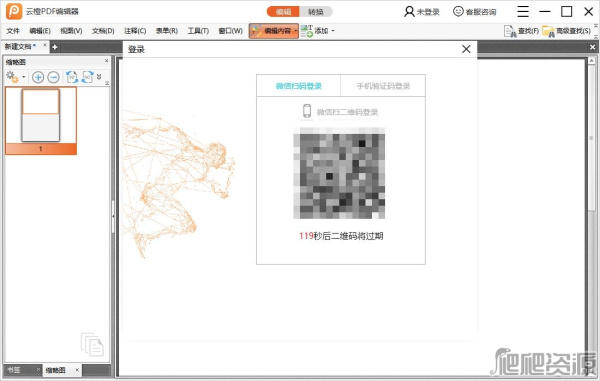Click the 未登录 user account icon
The width and height of the screenshot is (600, 381).
click(409, 12)
